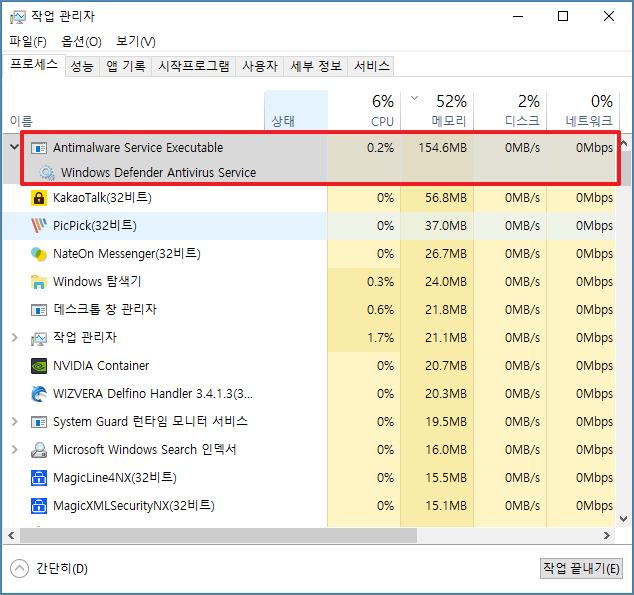Minimize the 작업 관리자 window
The width and height of the screenshot is (634, 595).
click(518, 17)
